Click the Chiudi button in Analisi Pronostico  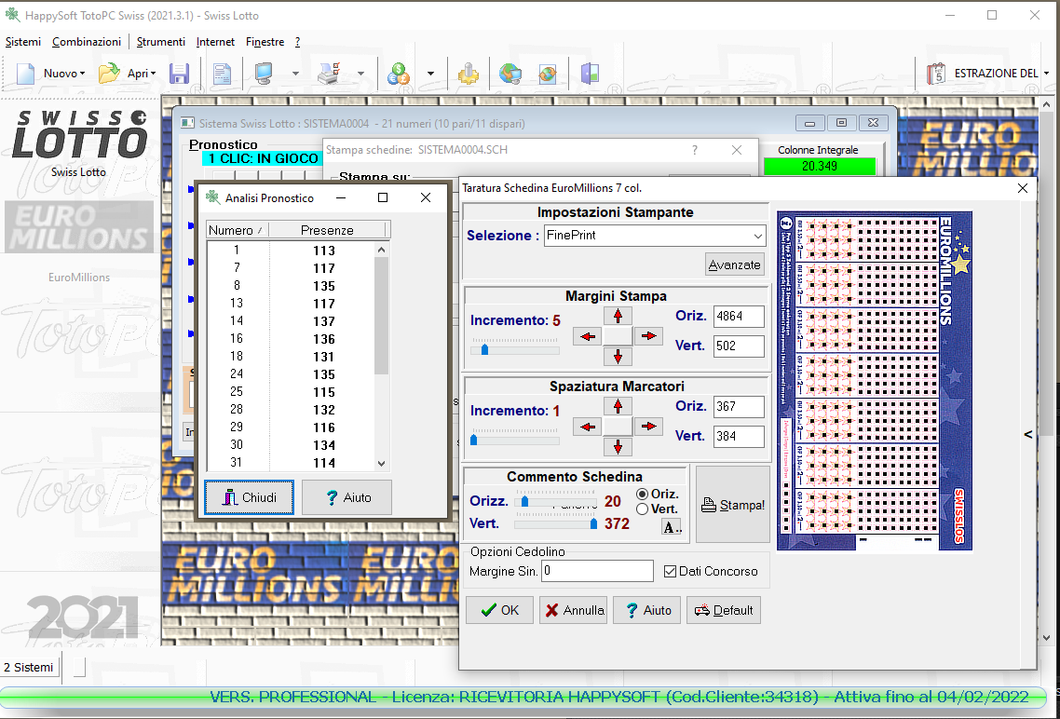click(249, 497)
